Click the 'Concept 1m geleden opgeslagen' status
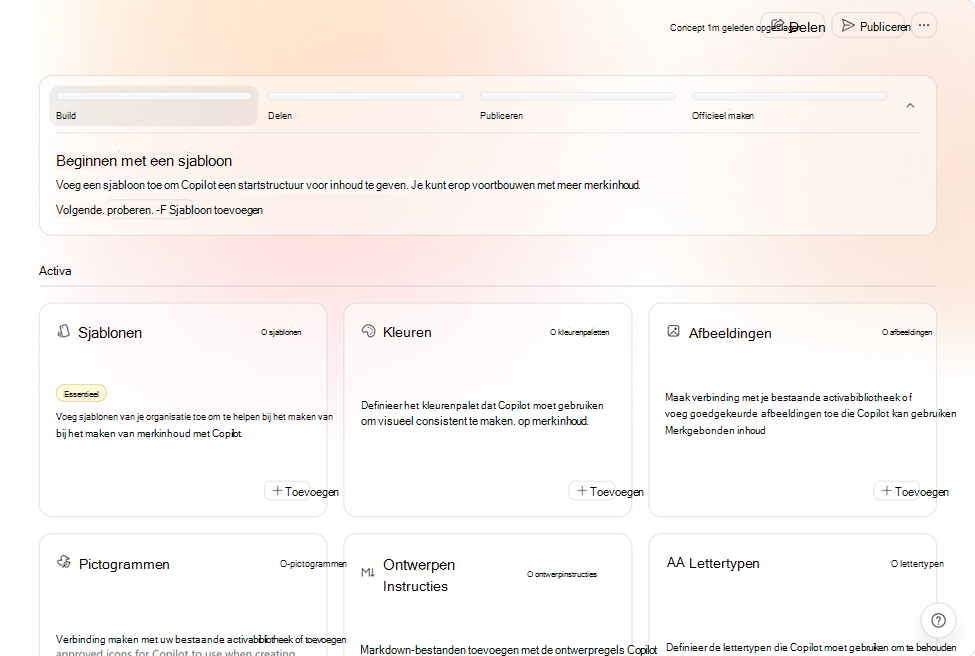975x656 pixels. (x=734, y=27)
